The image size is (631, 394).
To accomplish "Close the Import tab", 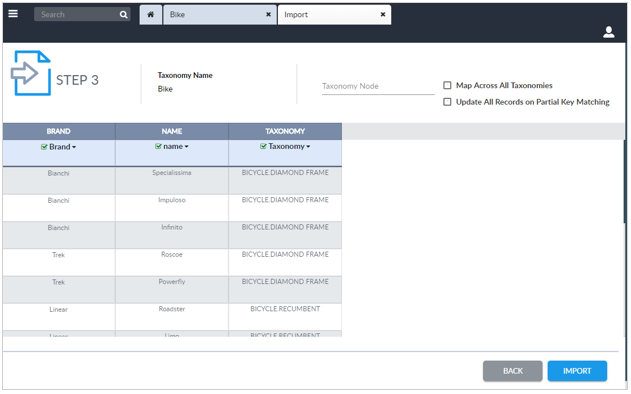I will [383, 14].
